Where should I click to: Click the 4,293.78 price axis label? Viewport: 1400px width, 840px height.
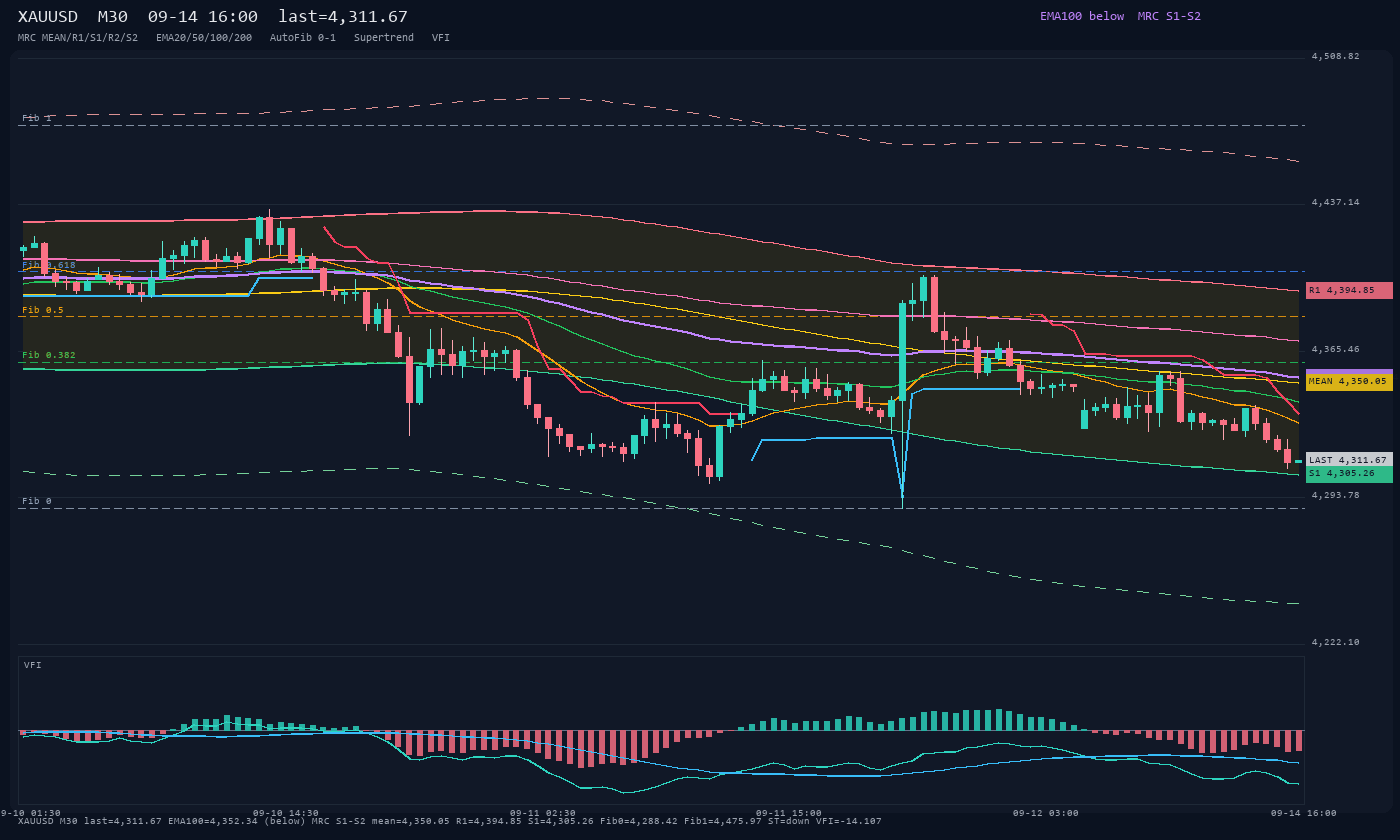tap(1336, 495)
